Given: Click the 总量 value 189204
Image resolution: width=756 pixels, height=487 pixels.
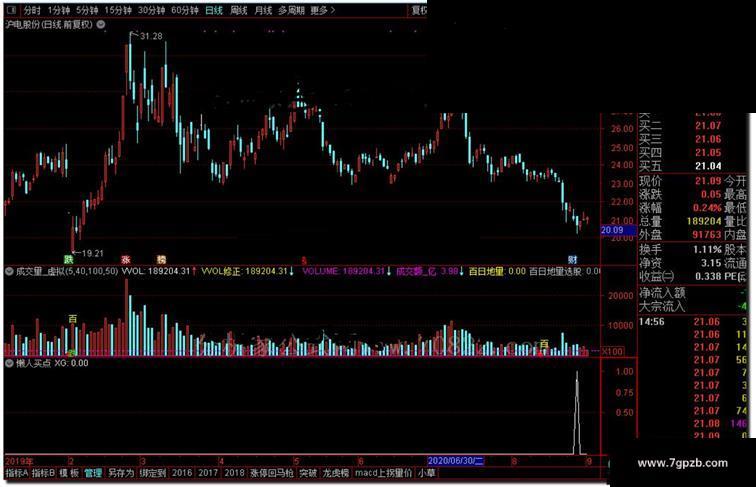Looking at the screenshot, I should tap(704, 221).
